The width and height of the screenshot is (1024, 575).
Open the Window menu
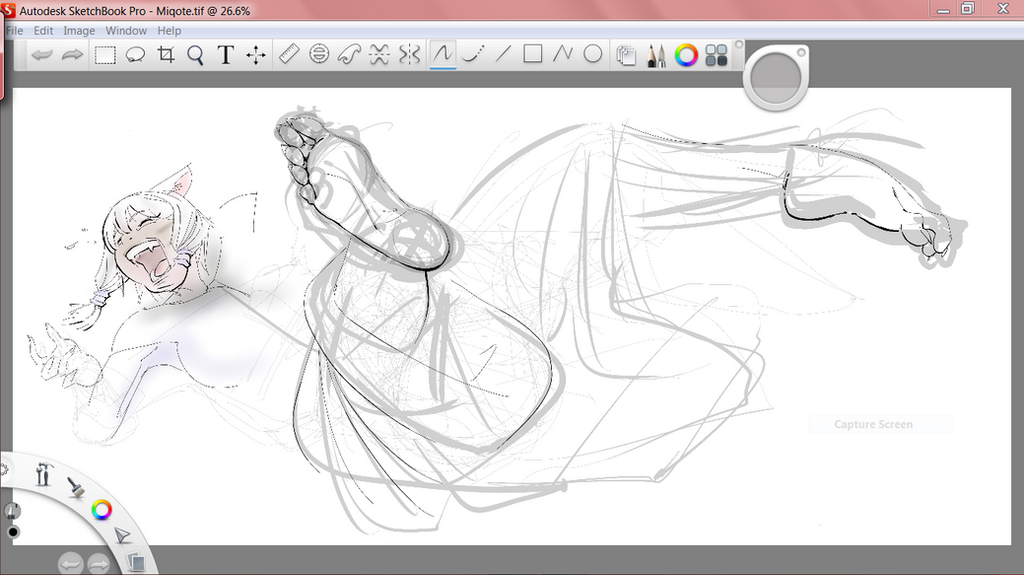point(126,31)
